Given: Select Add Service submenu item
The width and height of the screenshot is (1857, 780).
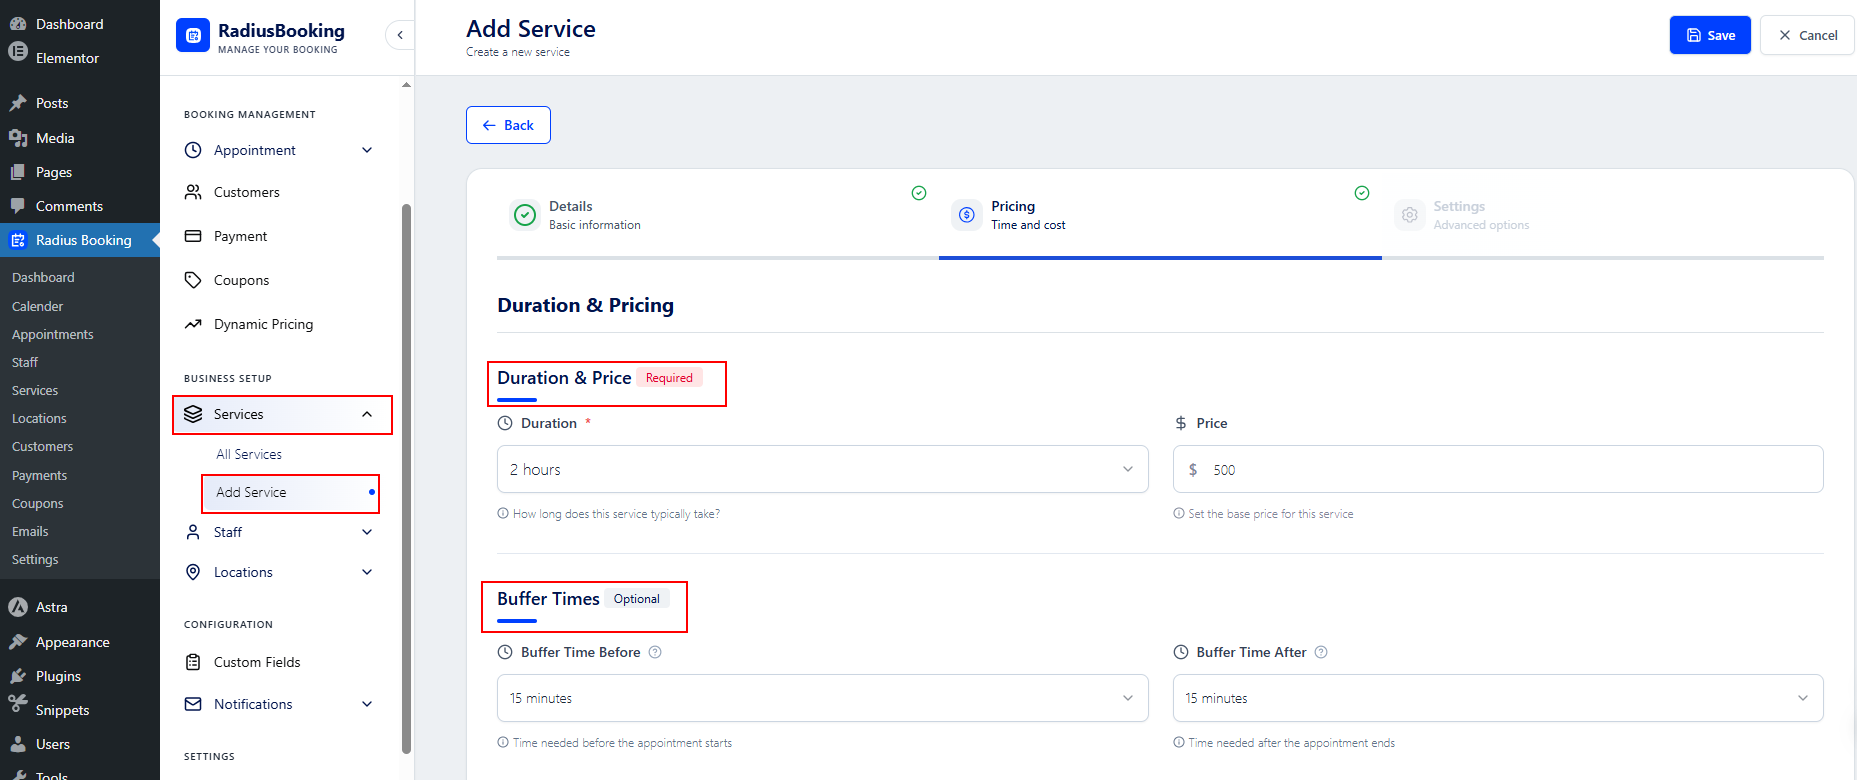Looking at the screenshot, I should tap(291, 492).
